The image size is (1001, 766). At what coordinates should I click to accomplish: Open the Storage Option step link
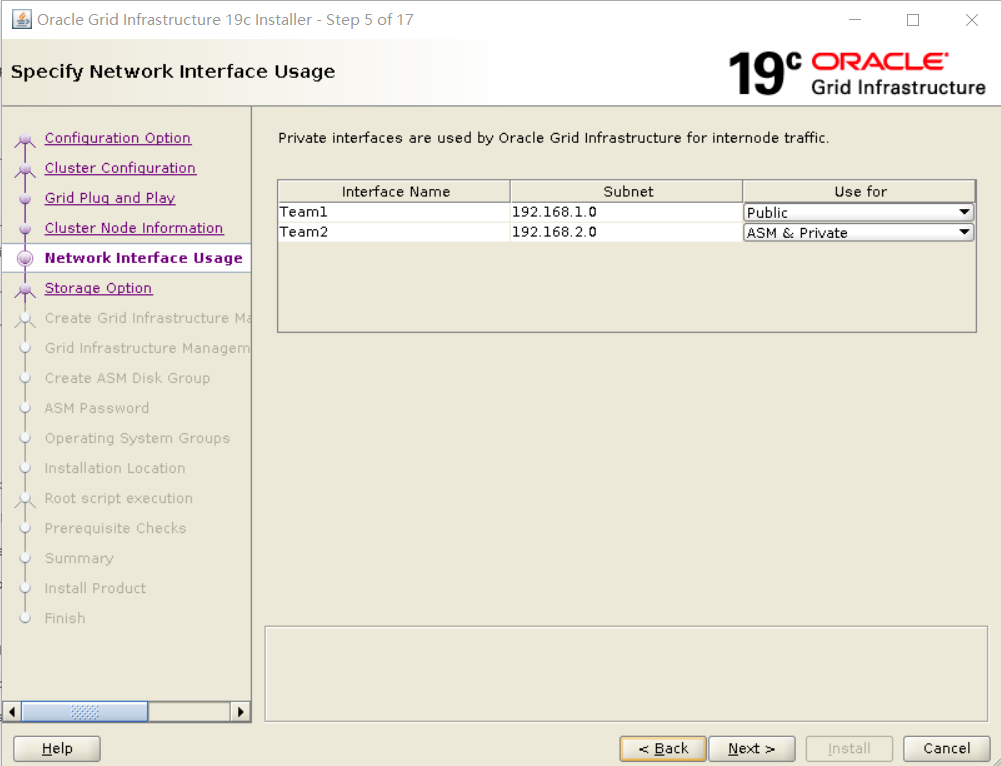tap(98, 288)
